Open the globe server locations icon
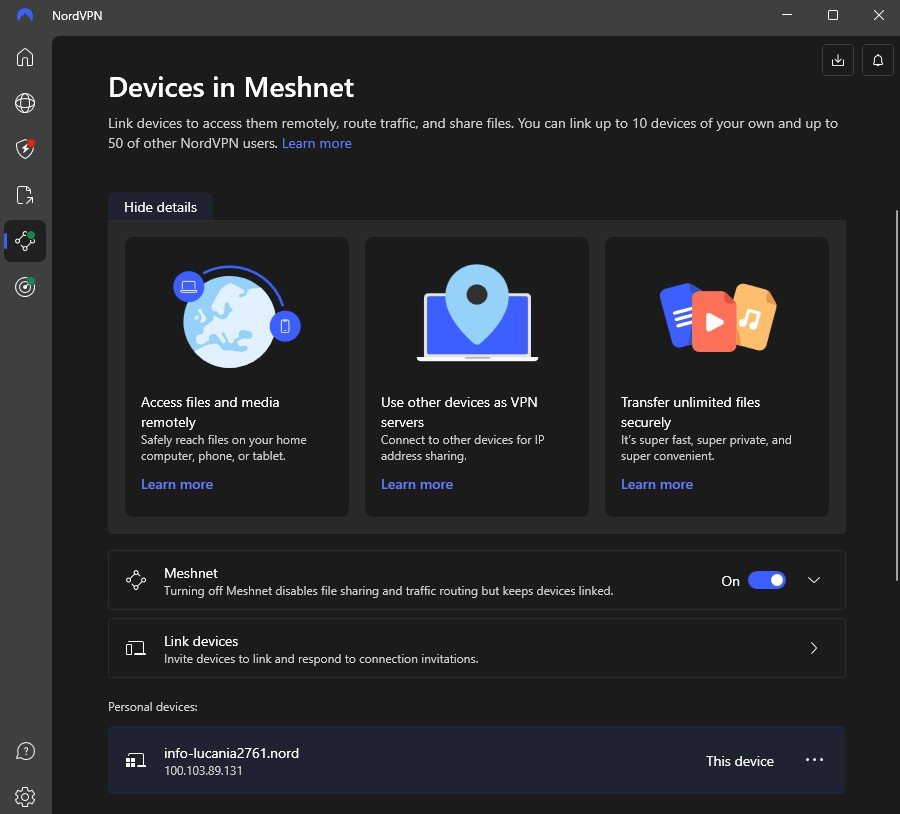This screenshot has width=900, height=814. tap(25, 103)
